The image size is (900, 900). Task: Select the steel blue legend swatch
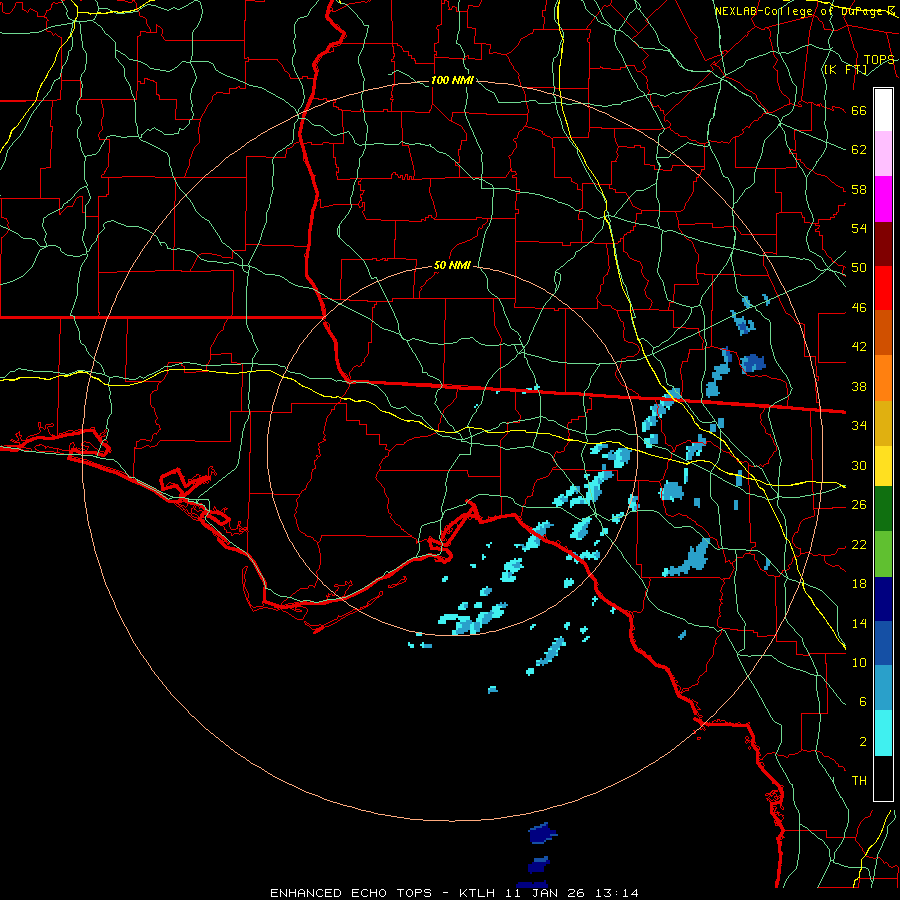pyautogui.click(x=883, y=688)
